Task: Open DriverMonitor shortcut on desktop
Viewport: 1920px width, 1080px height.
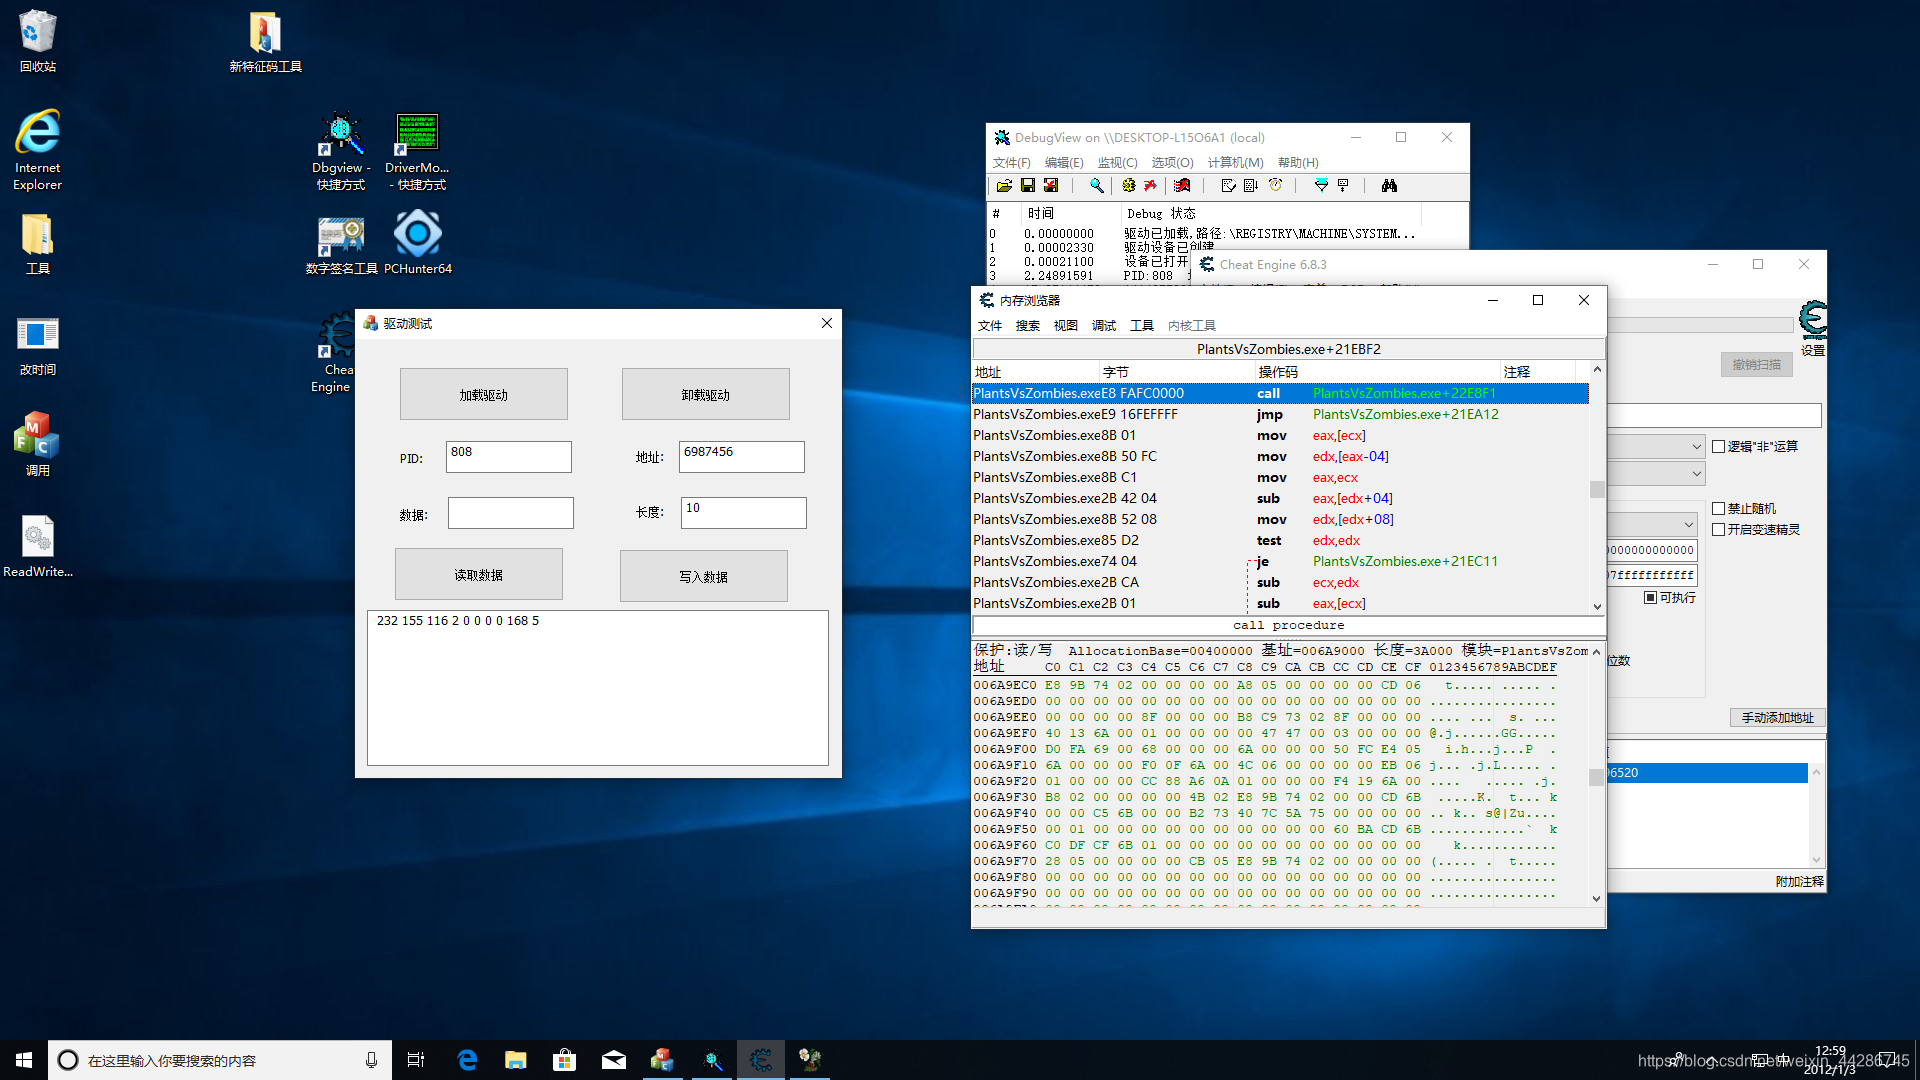Action: click(x=417, y=151)
